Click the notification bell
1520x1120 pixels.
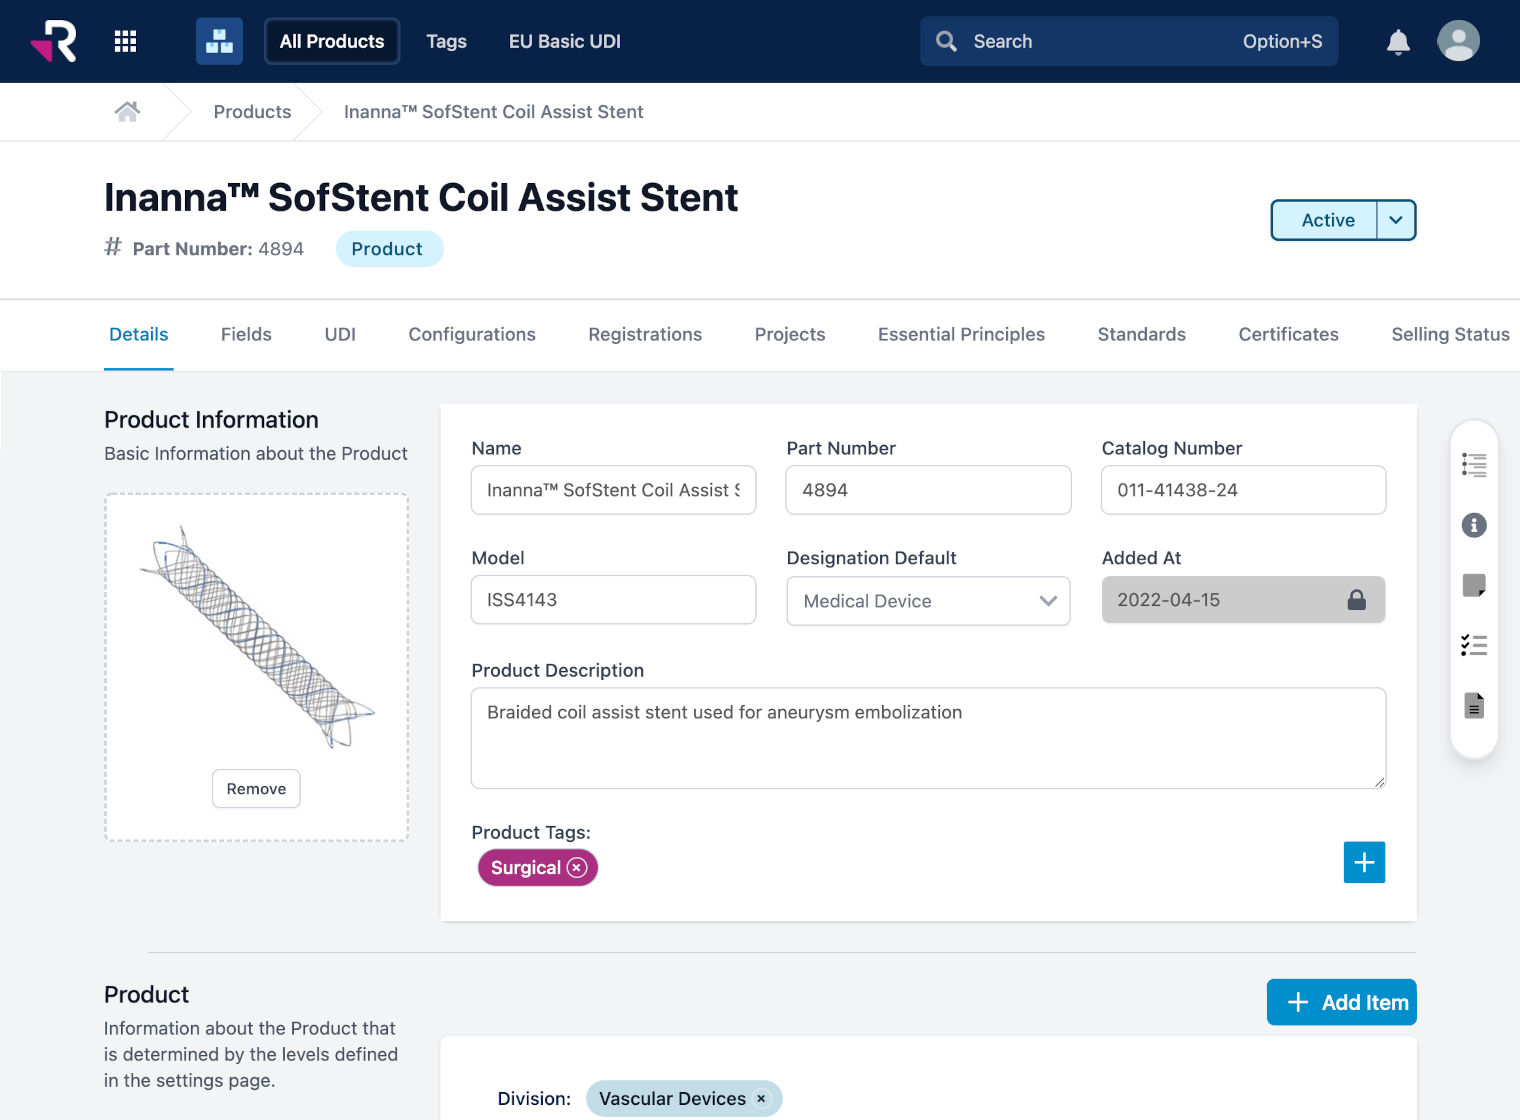[x=1397, y=41]
